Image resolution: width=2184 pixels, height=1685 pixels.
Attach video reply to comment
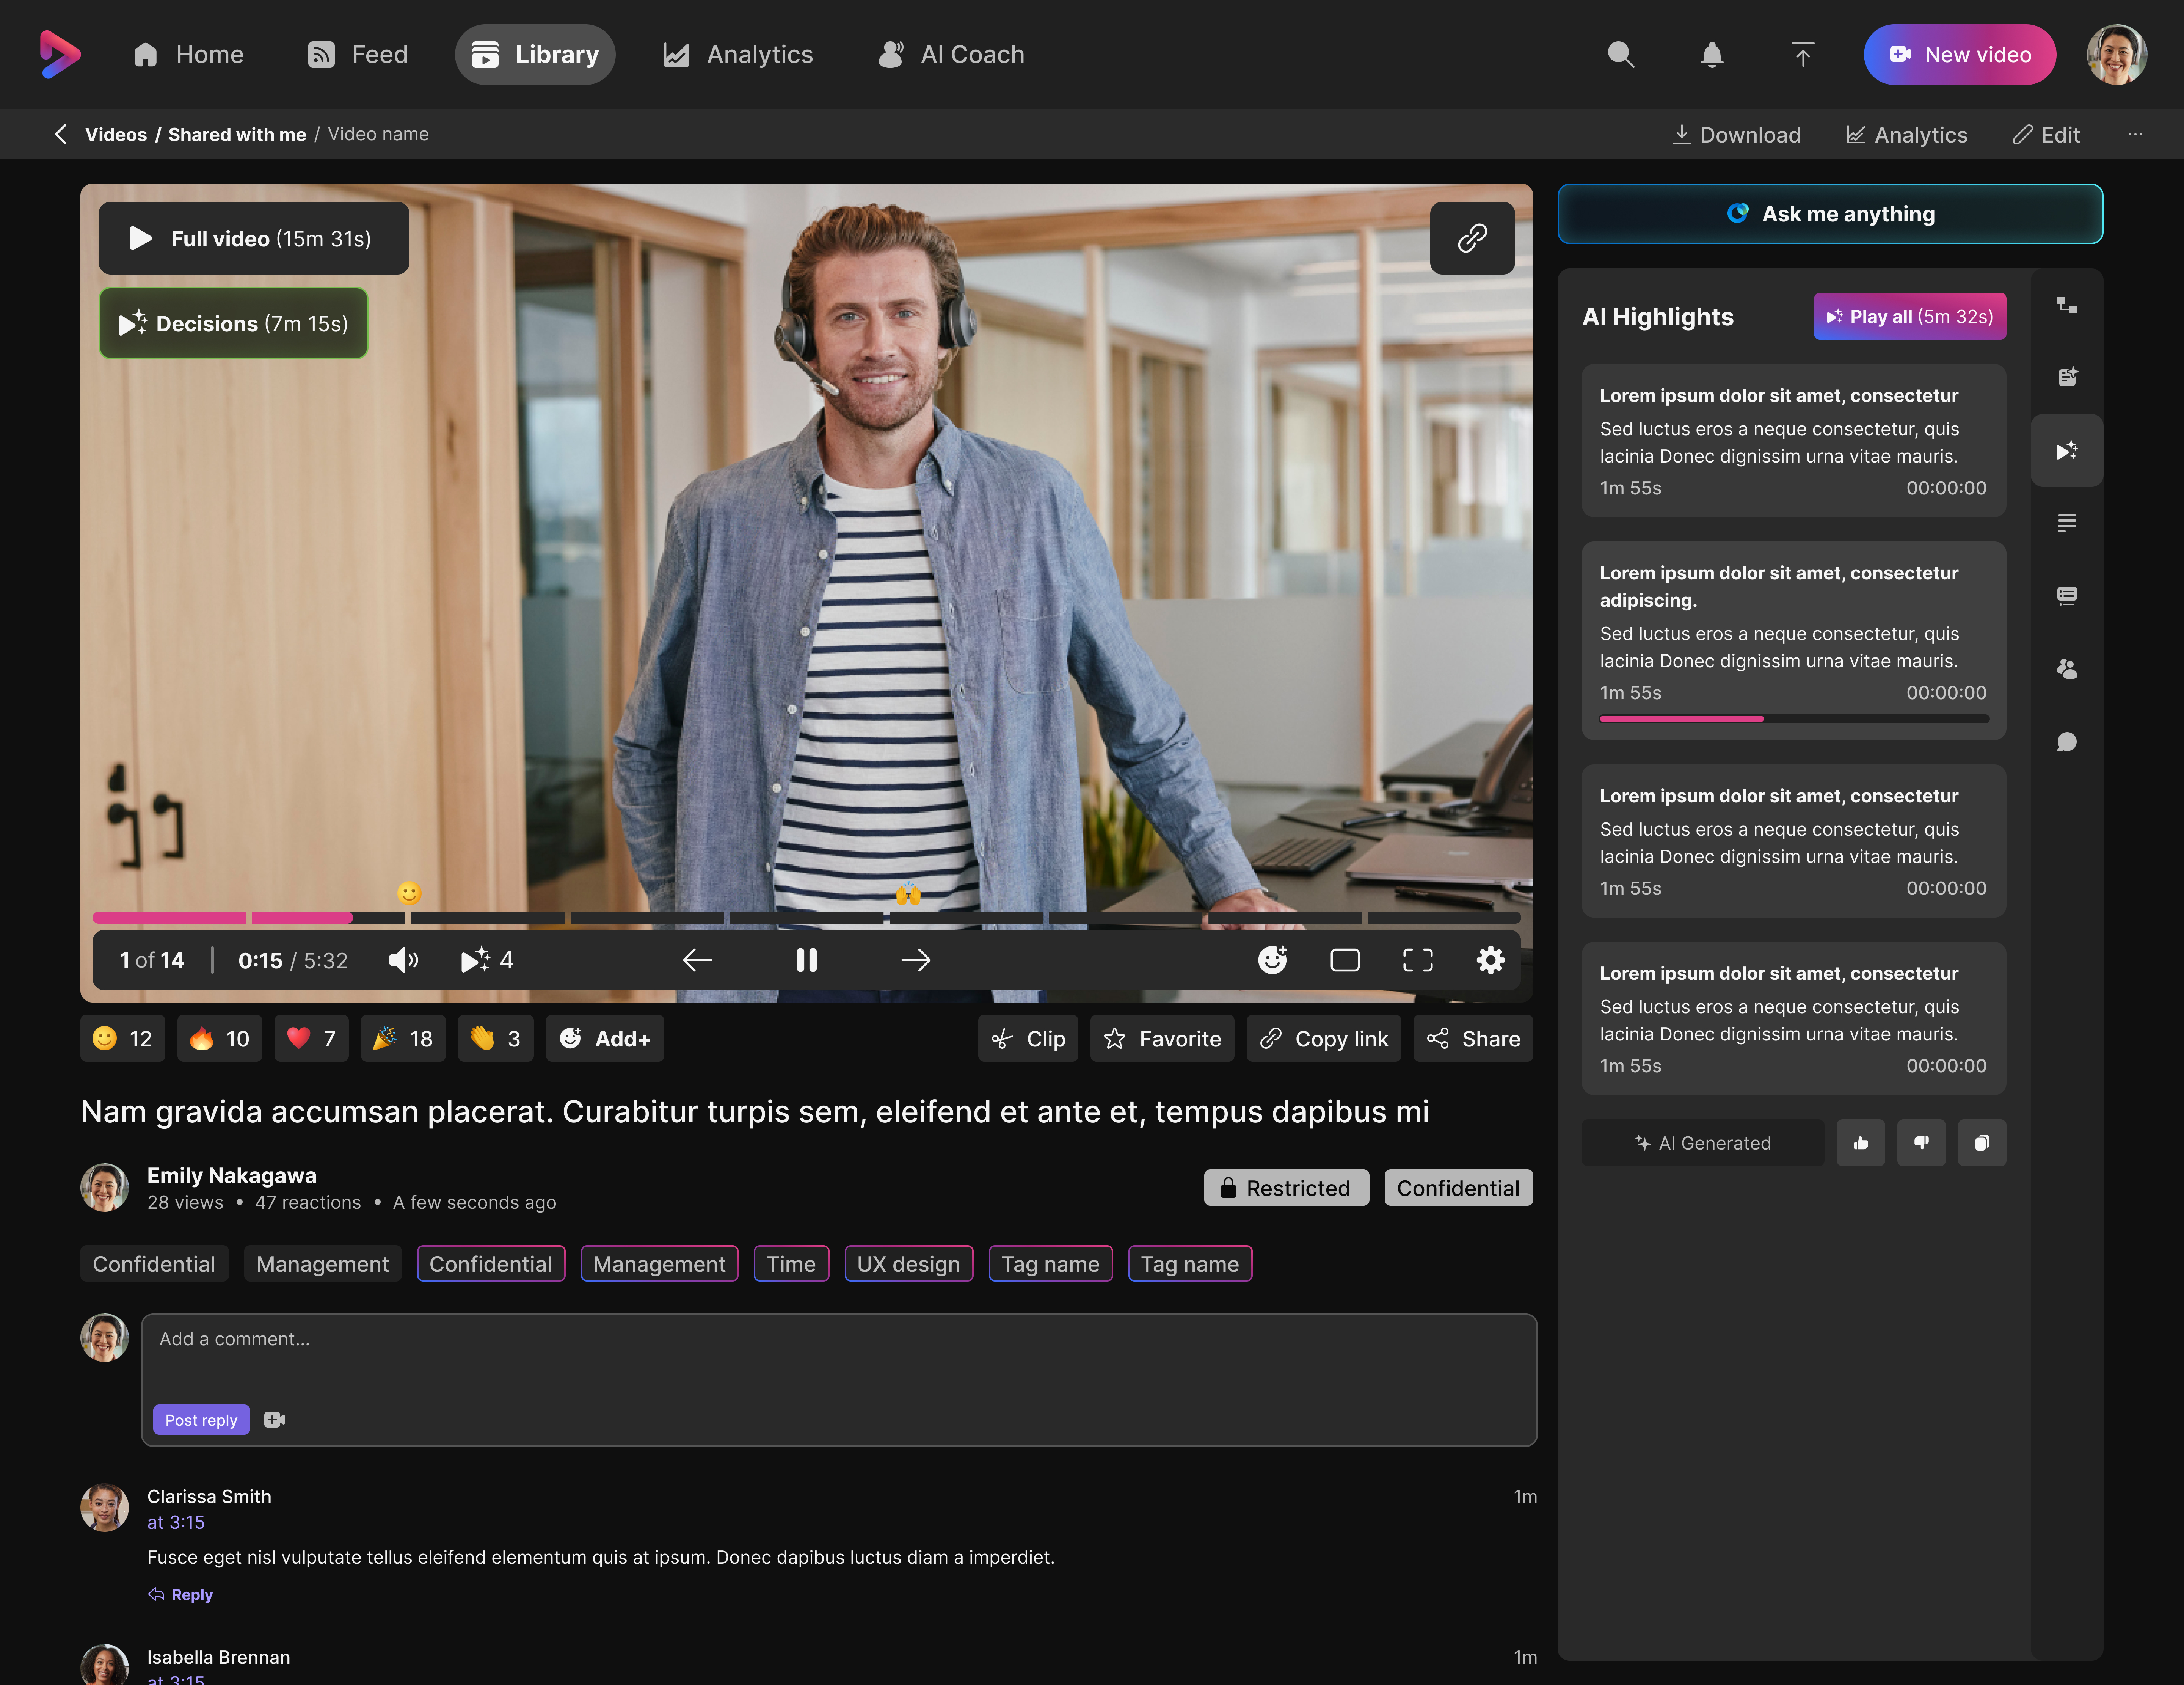click(x=274, y=1420)
